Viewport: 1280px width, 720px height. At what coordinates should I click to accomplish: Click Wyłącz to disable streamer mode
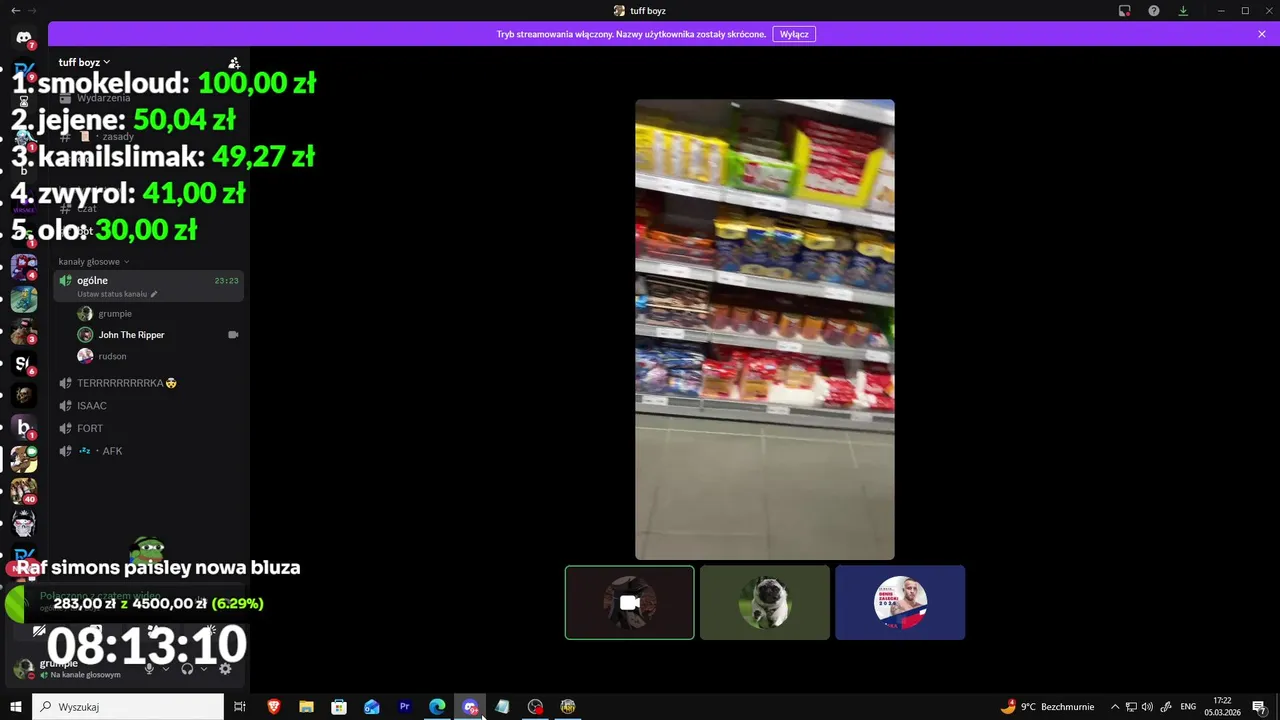(x=794, y=34)
